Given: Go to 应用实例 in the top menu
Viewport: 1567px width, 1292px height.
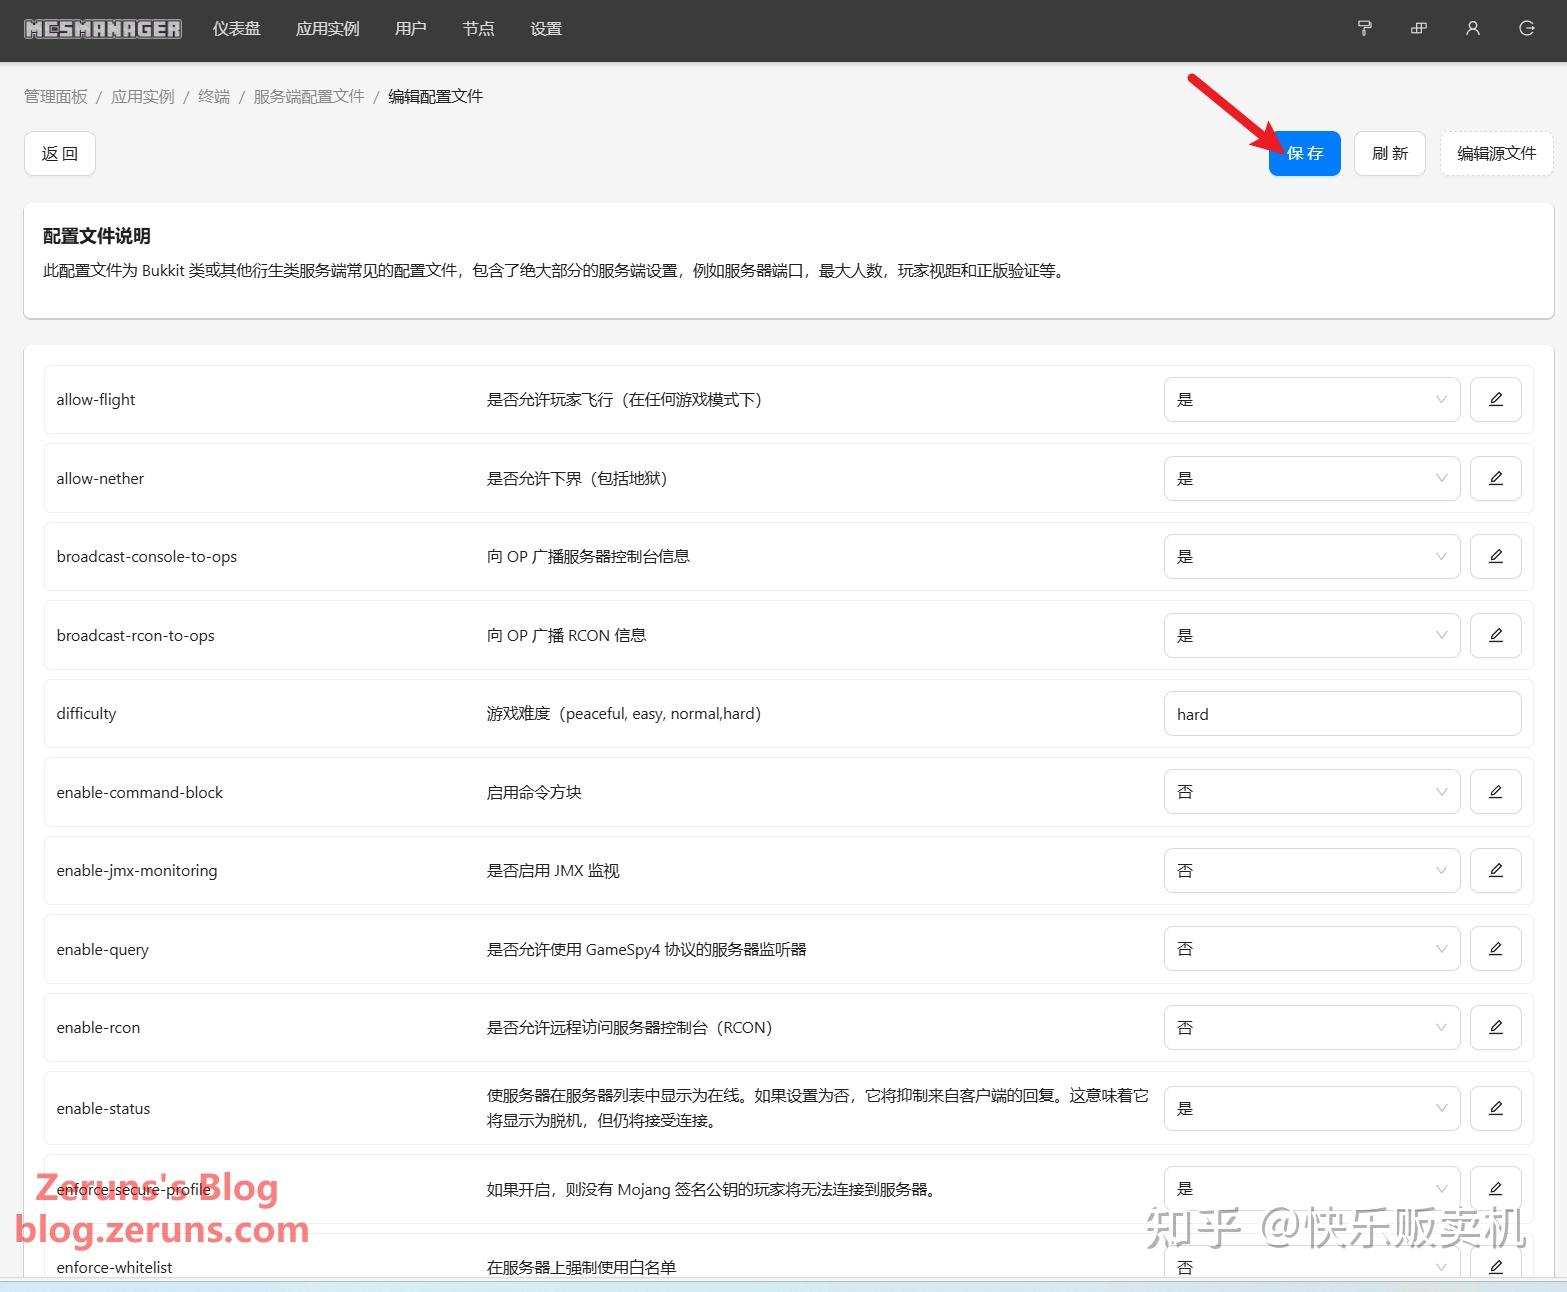Looking at the screenshot, I should point(328,29).
